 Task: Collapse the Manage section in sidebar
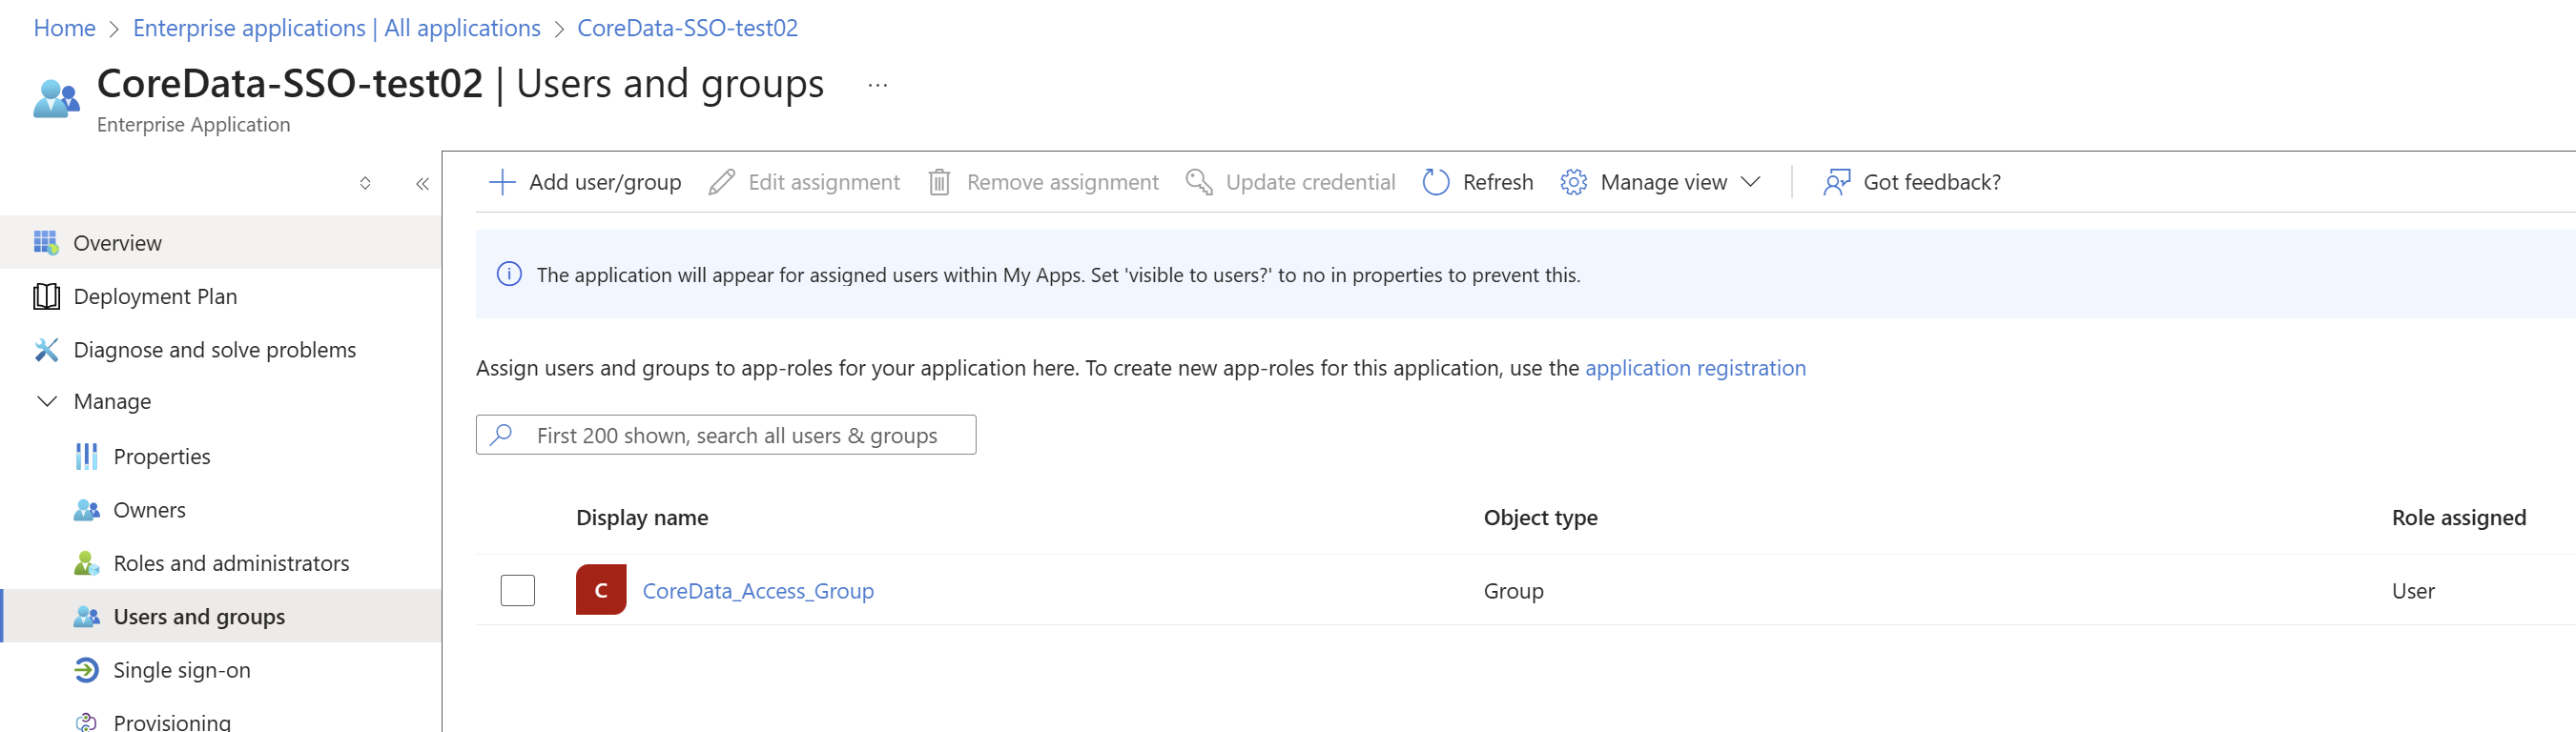(x=46, y=402)
